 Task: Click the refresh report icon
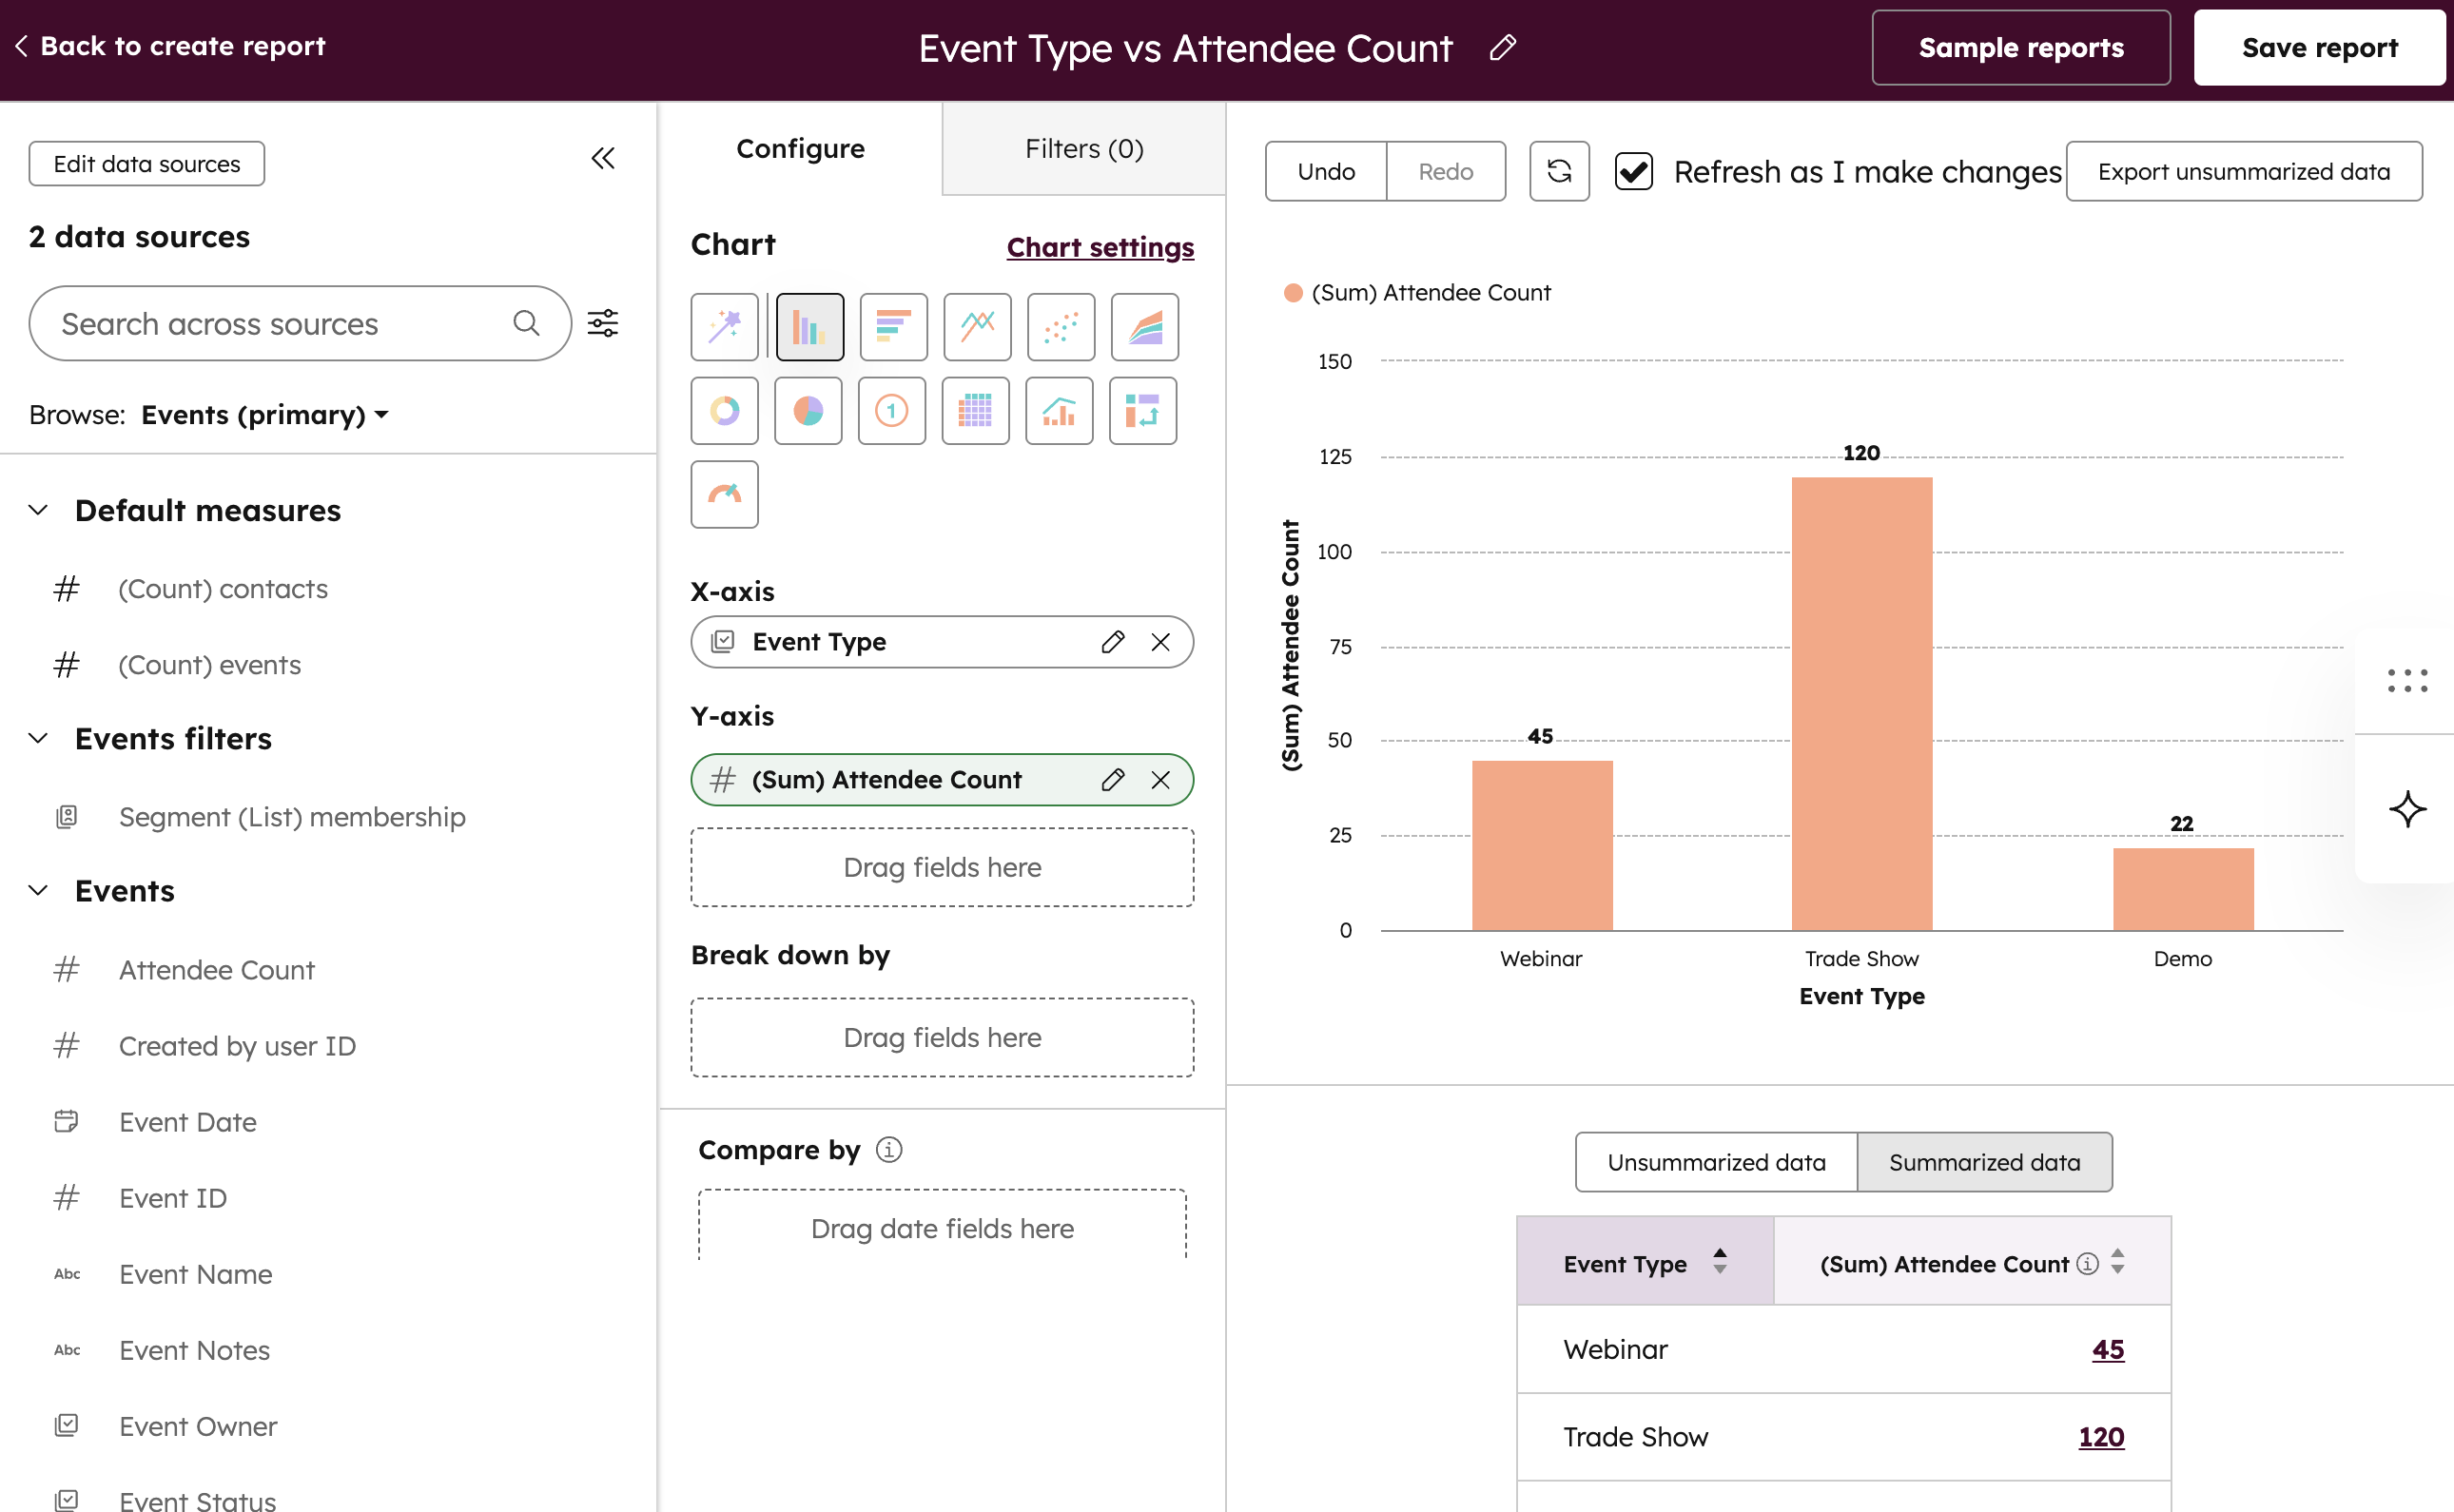tap(1559, 171)
